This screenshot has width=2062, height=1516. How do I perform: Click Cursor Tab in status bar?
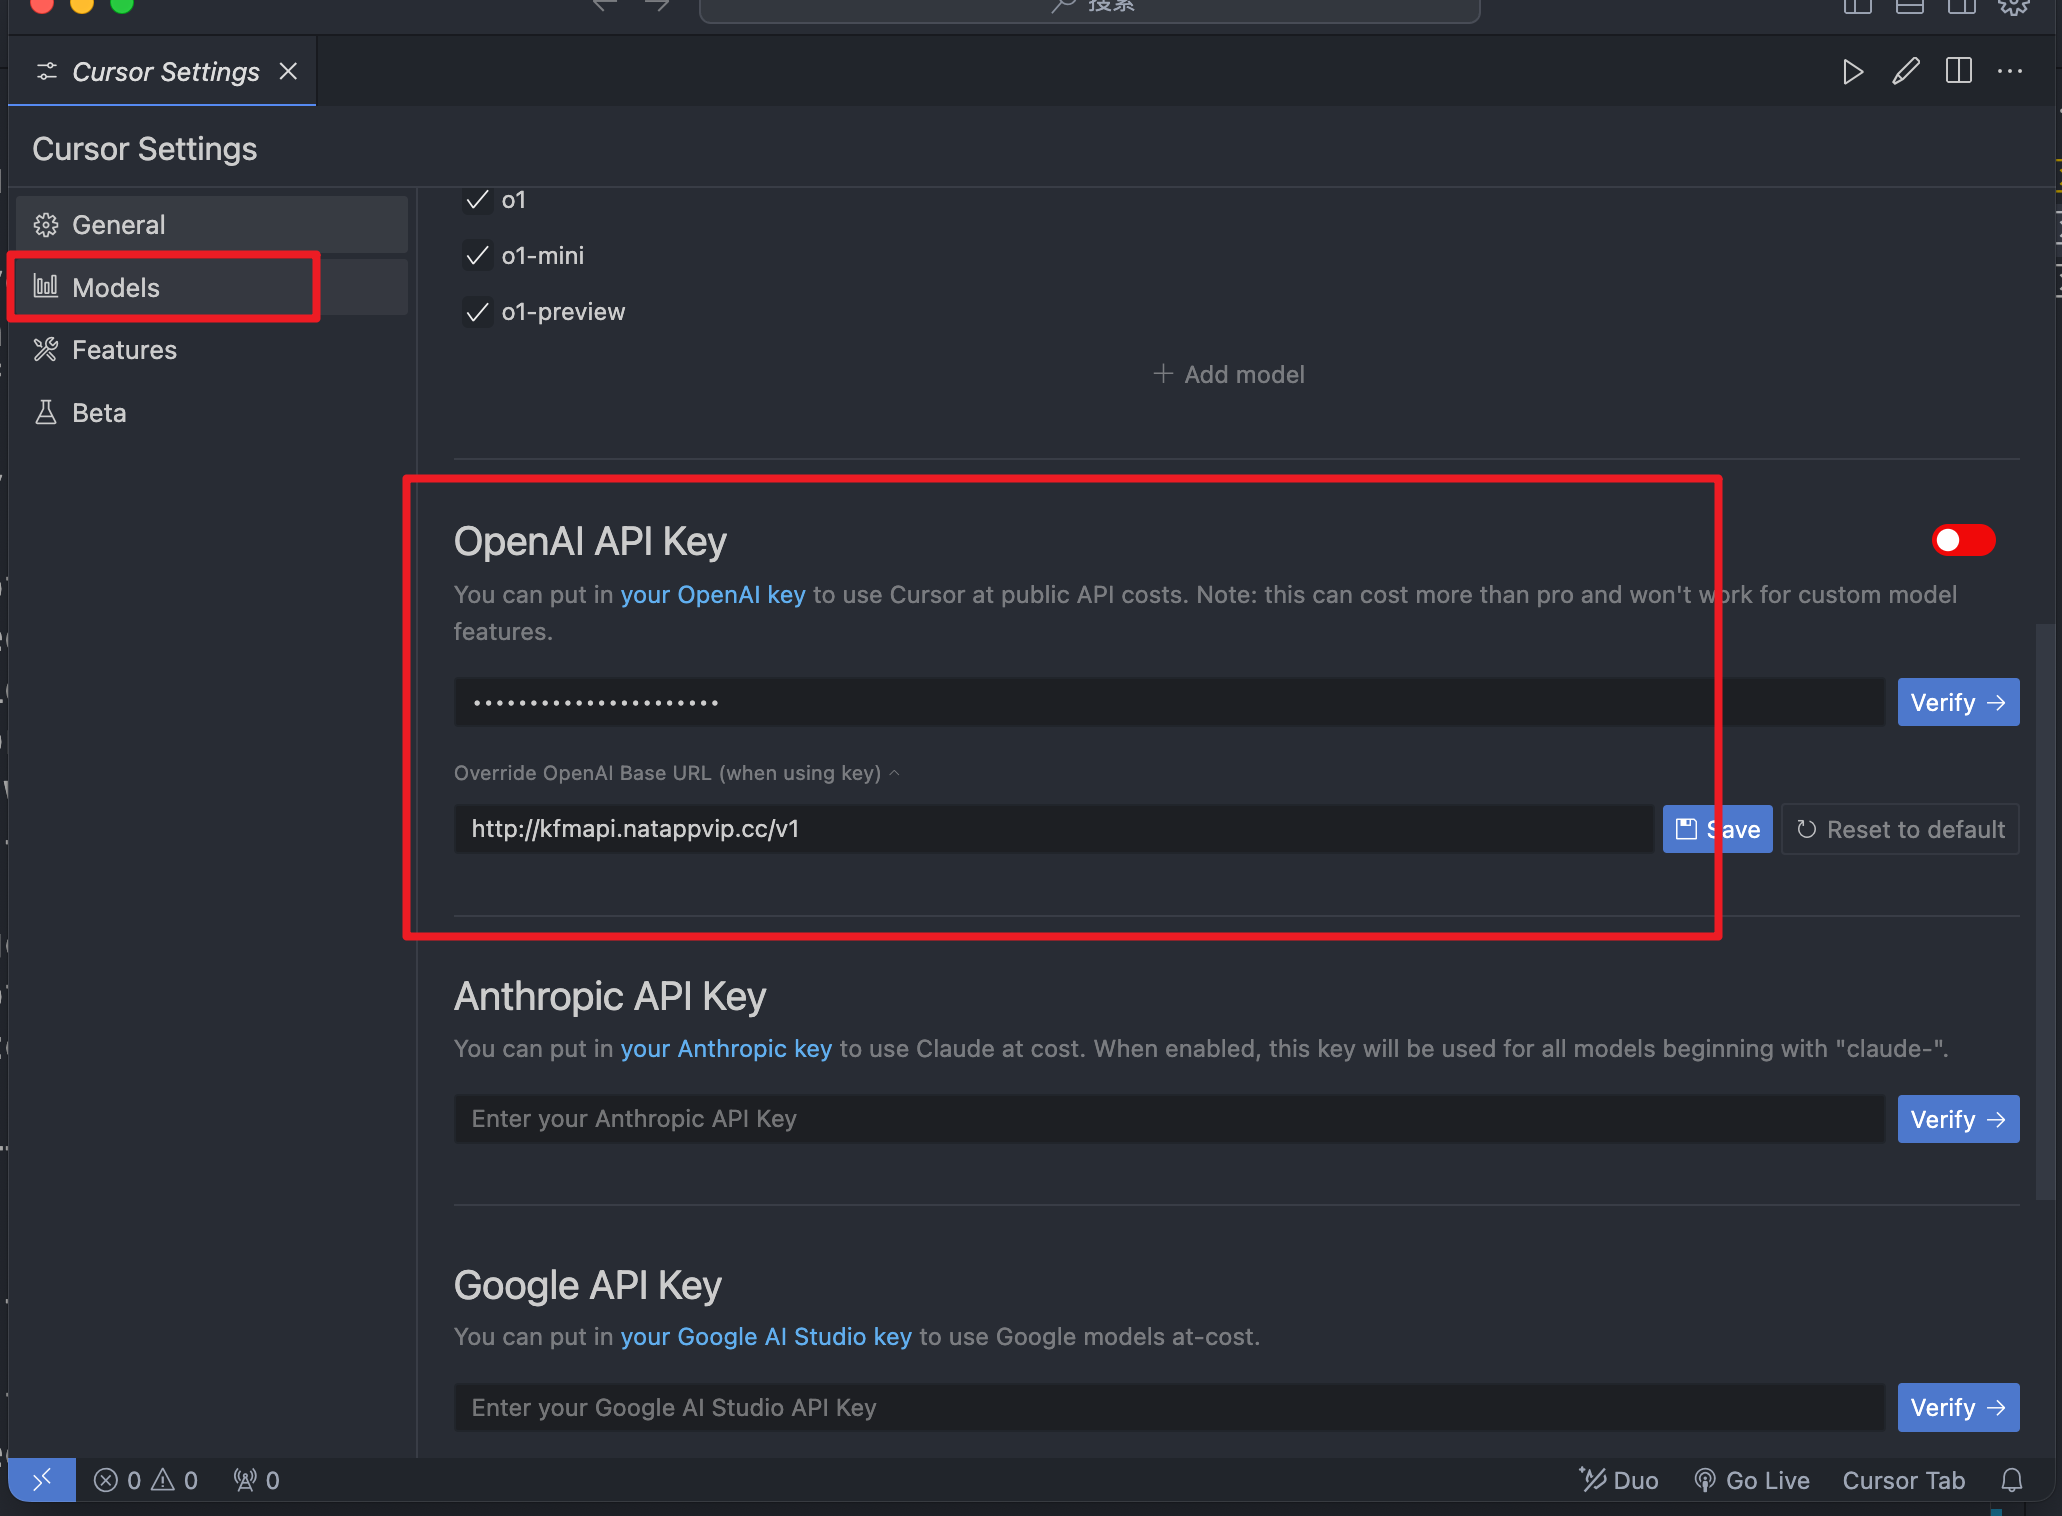pyautogui.click(x=1904, y=1481)
